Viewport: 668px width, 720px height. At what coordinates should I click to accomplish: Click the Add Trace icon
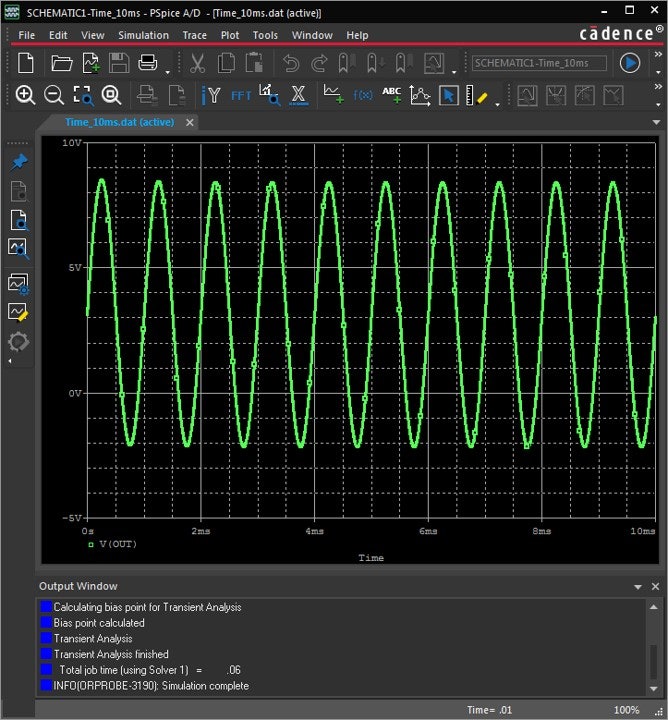point(333,94)
